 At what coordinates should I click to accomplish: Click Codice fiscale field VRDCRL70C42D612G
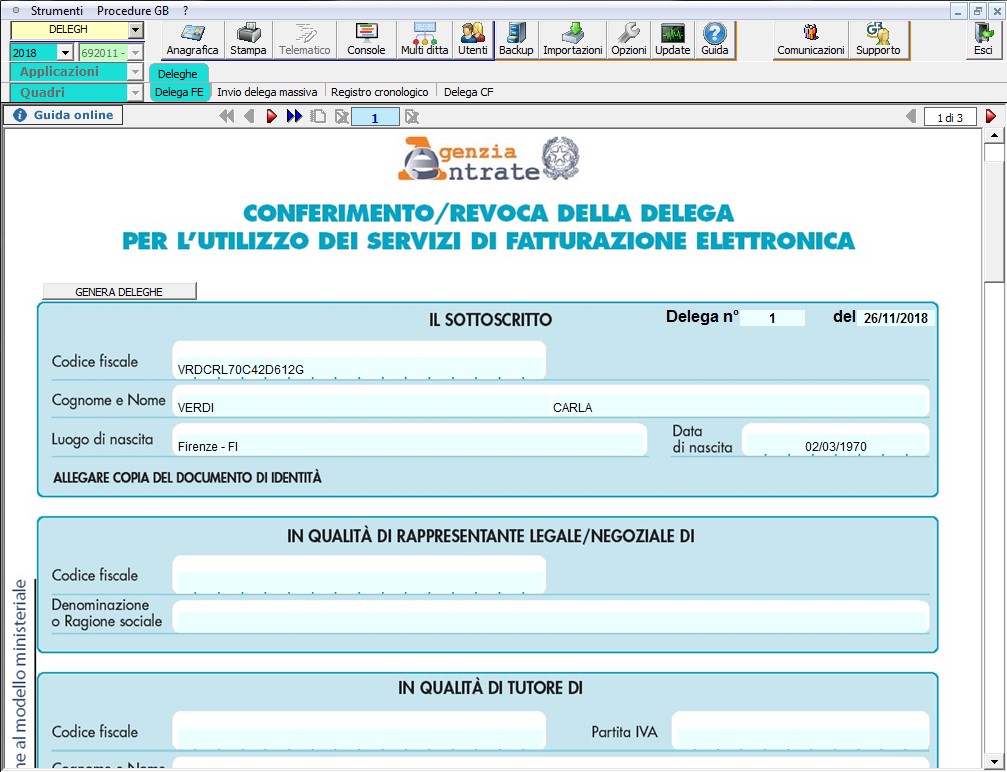pyautogui.click(x=358, y=362)
